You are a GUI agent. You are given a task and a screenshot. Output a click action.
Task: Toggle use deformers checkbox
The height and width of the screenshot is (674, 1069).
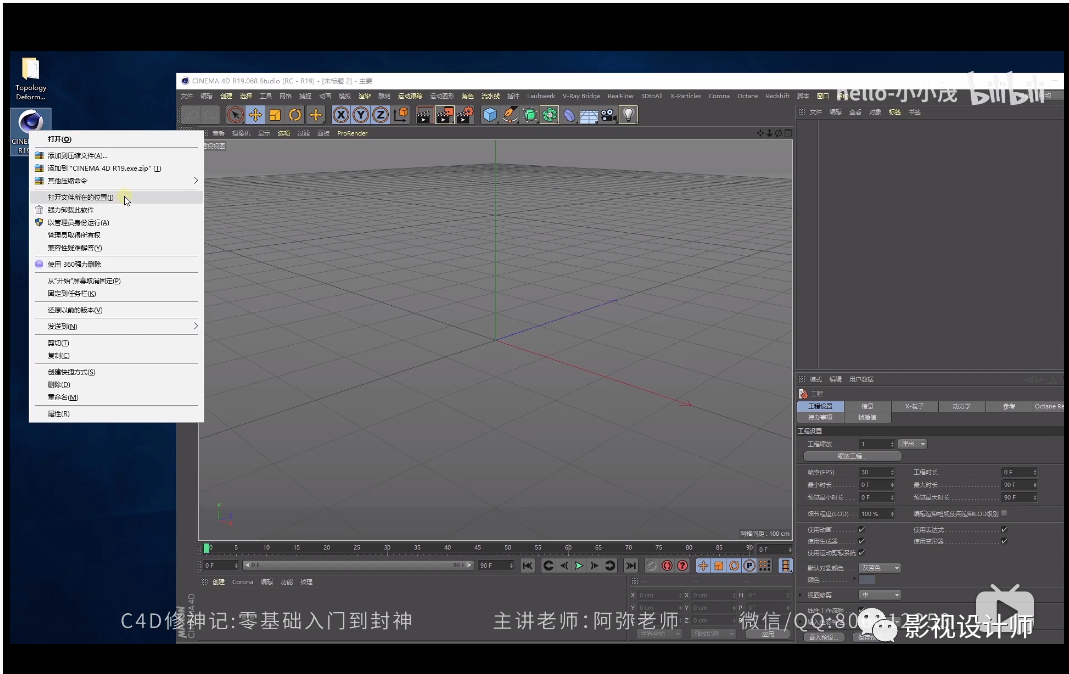pos(1004,541)
